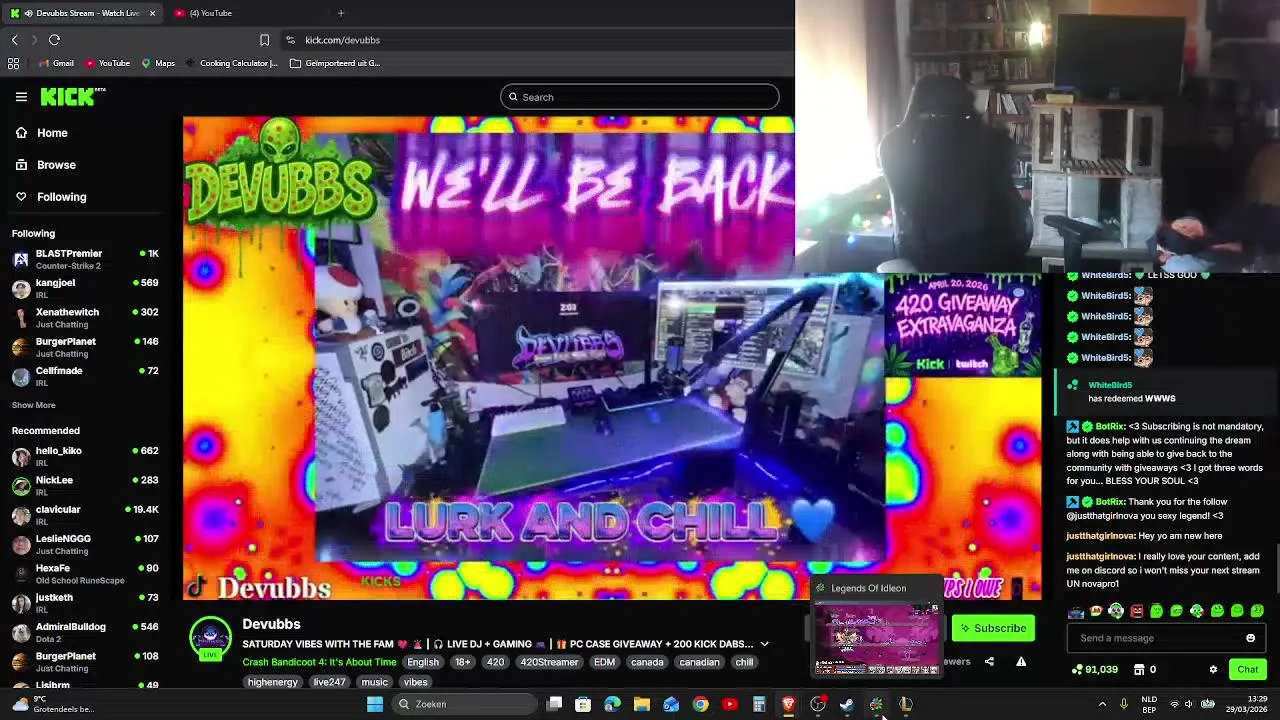The width and height of the screenshot is (1280, 720).
Task: Bookmark this page via address bar icon
Action: 264,40
